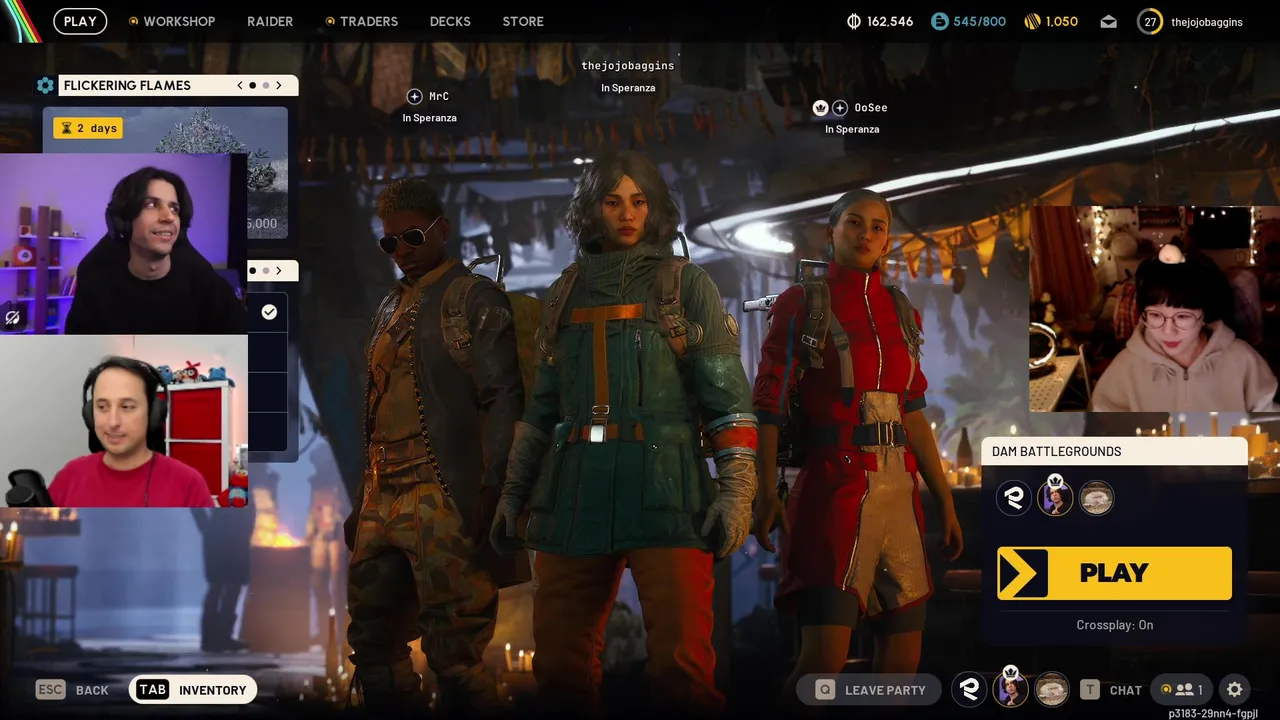
Task: Open the settings gear at bottom right
Action: (1235, 689)
